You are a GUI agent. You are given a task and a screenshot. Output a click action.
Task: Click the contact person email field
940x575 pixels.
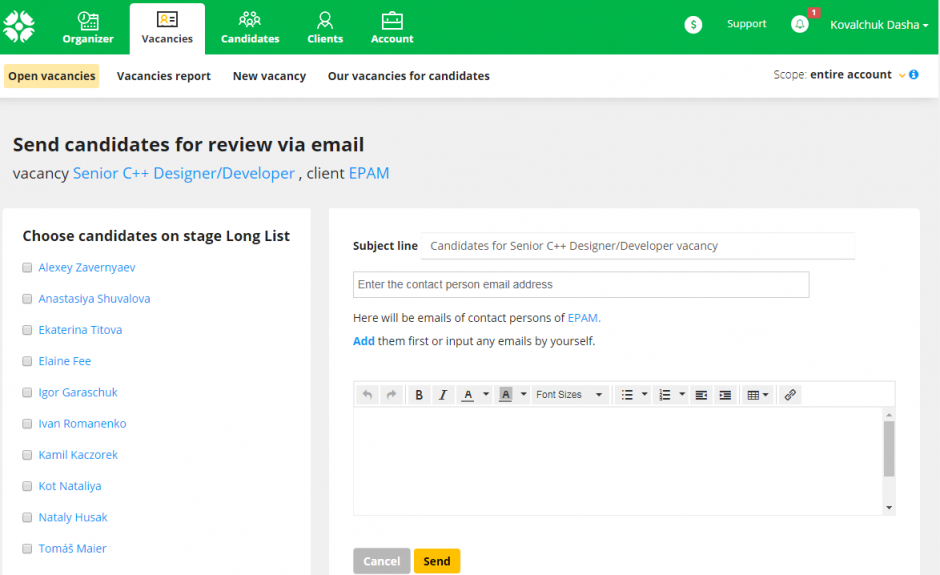(580, 285)
